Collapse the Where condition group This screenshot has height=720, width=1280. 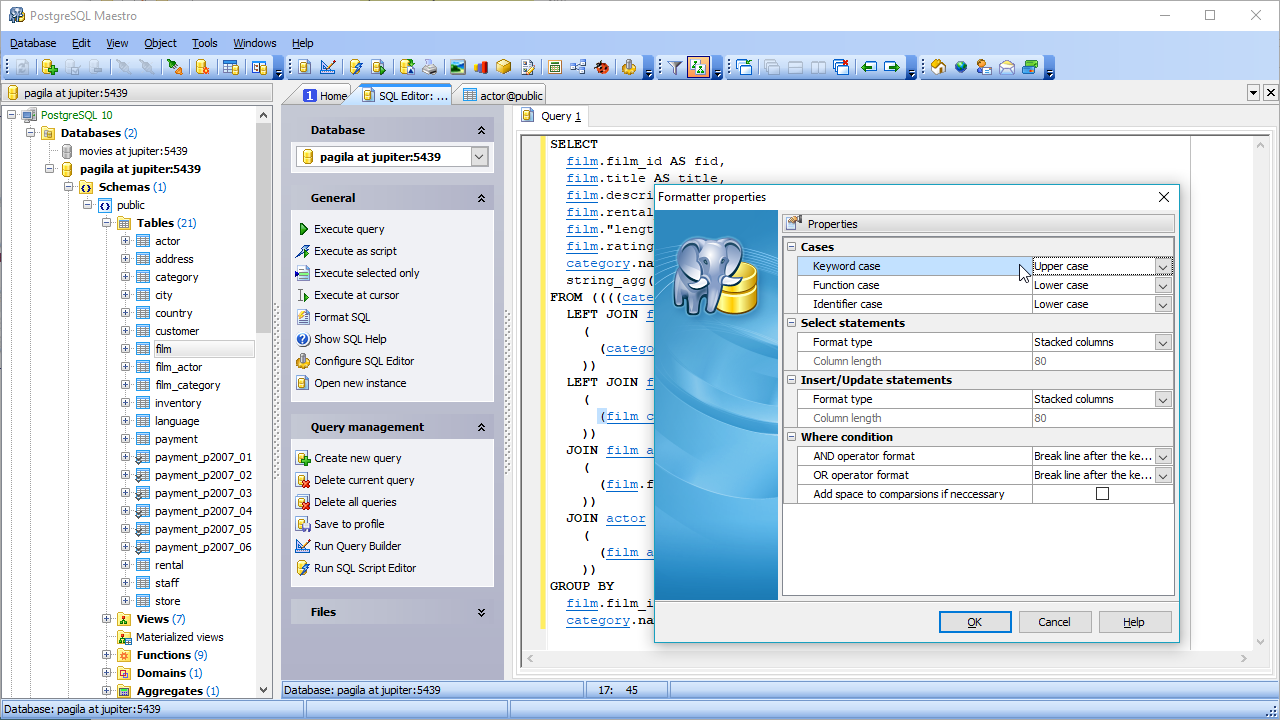click(x=791, y=437)
